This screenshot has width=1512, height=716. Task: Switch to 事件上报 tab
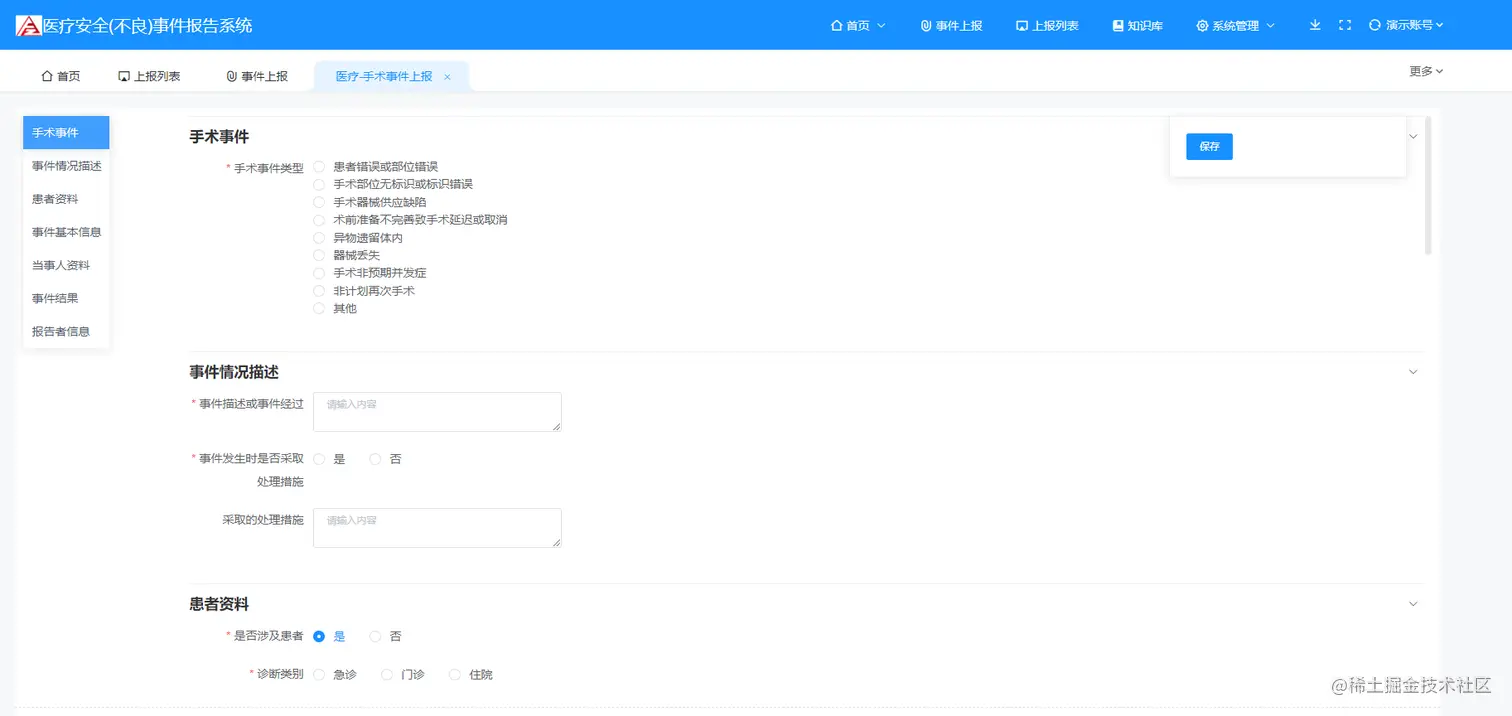pos(257,76)
